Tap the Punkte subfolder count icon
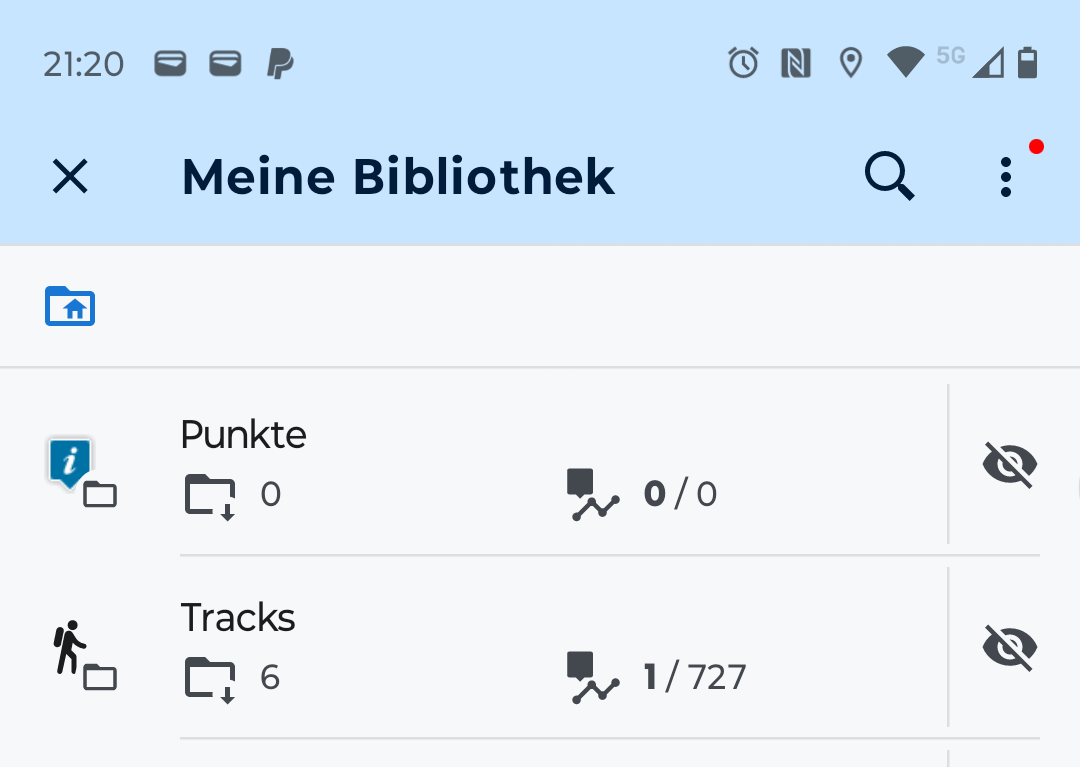This screenshot has height=767, width=1080. point(210,496)
